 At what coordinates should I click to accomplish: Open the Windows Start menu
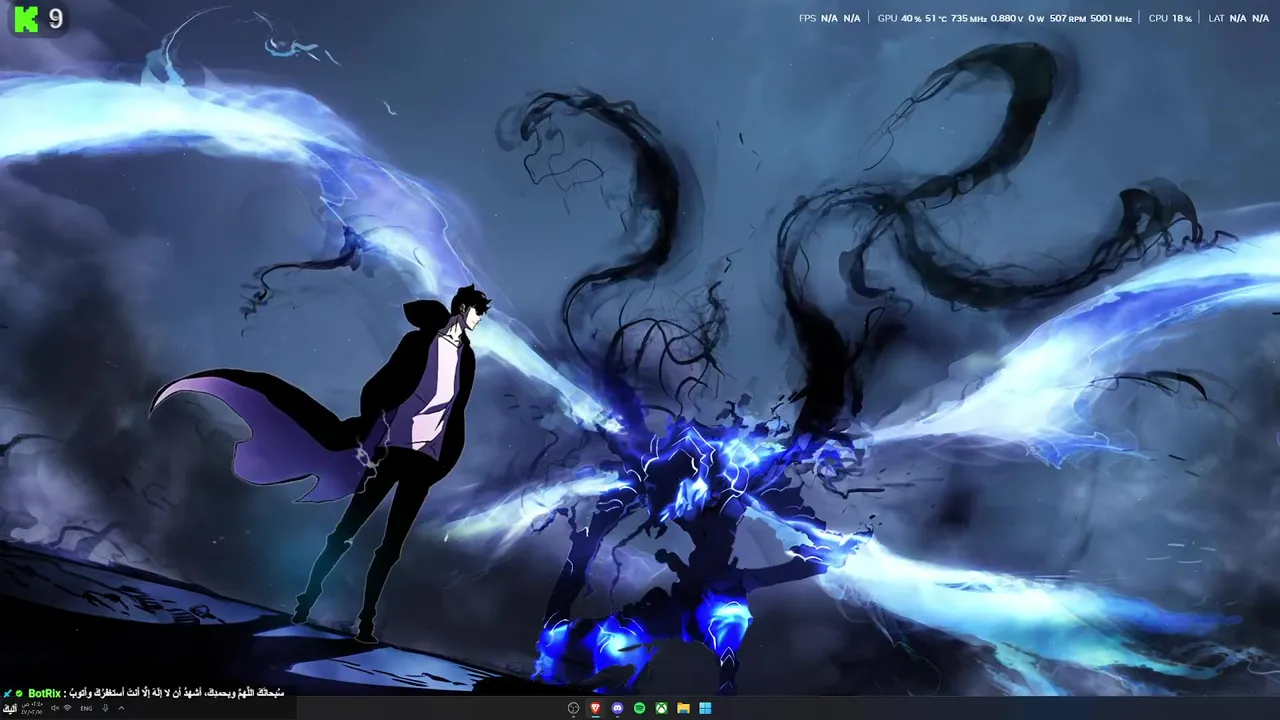click(705, 708)
